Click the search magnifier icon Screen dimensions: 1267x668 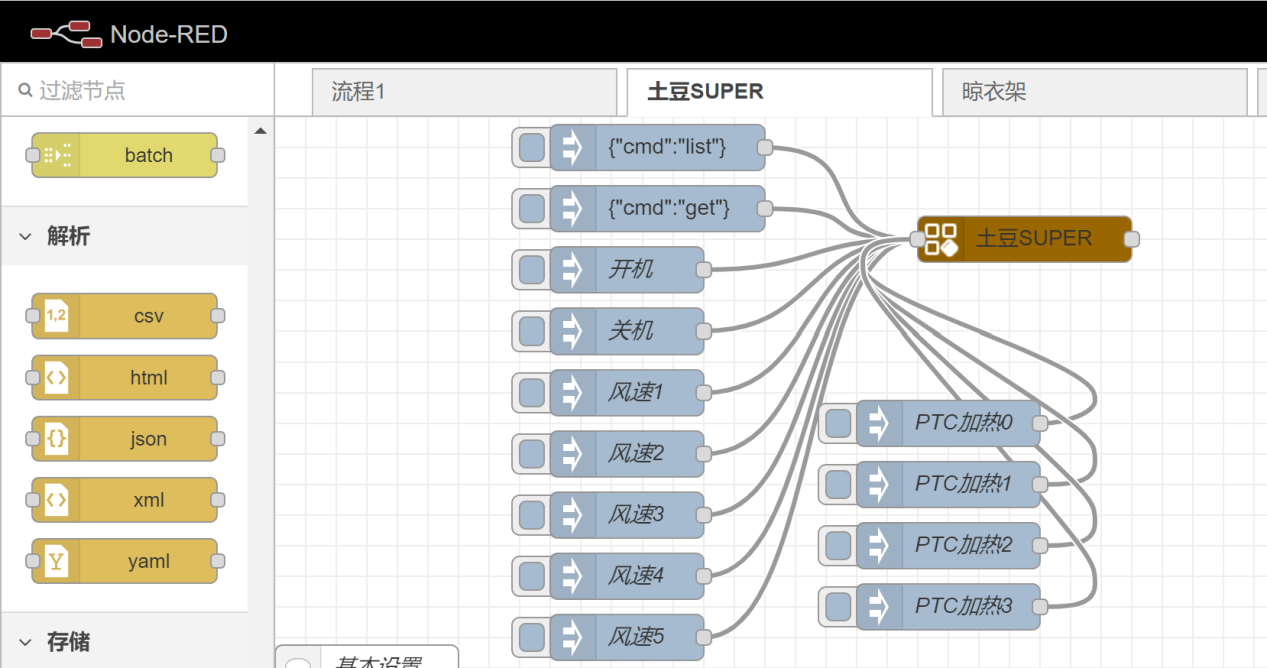(24, 90)
